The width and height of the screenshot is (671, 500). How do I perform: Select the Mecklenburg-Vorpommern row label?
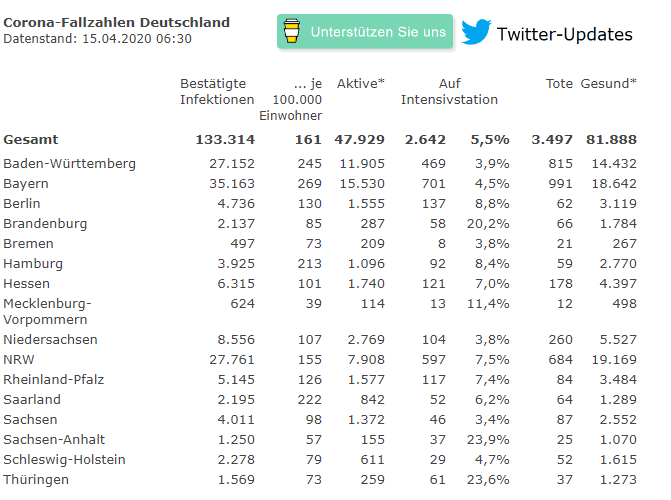(47, 311)
